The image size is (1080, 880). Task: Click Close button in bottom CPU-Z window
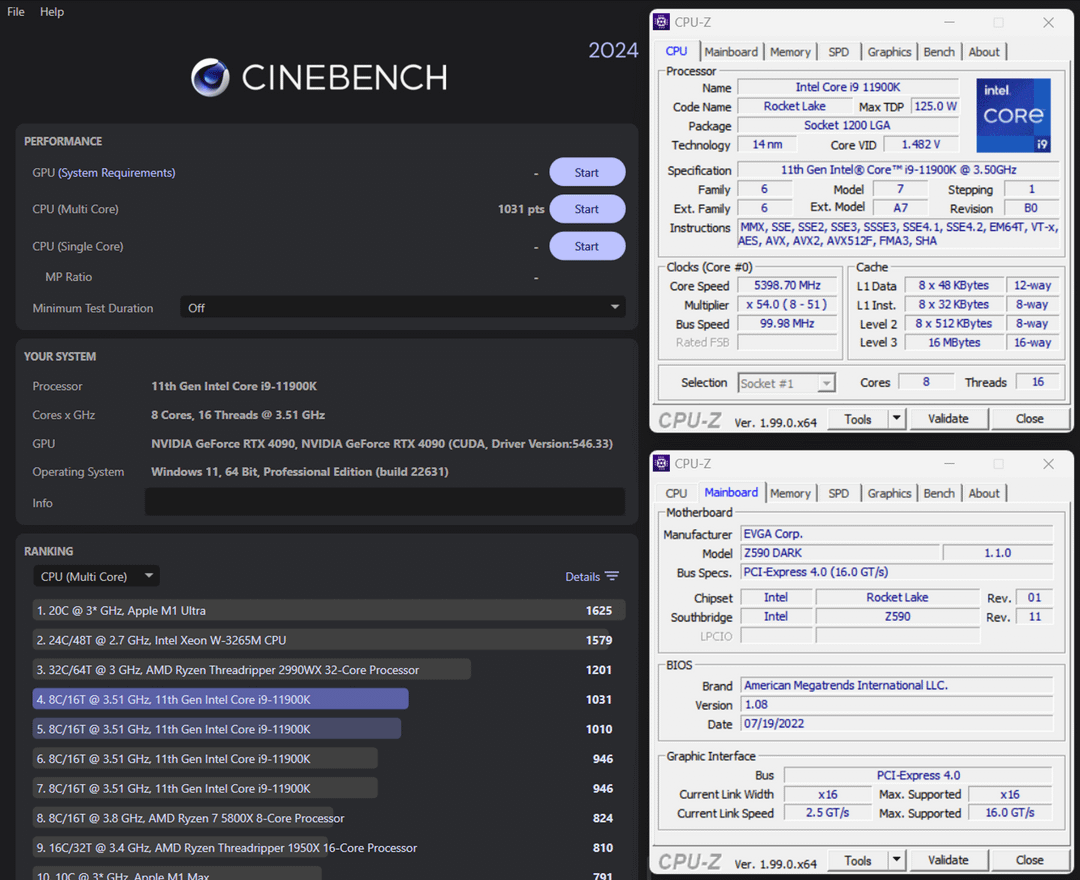click(1029, 861)
